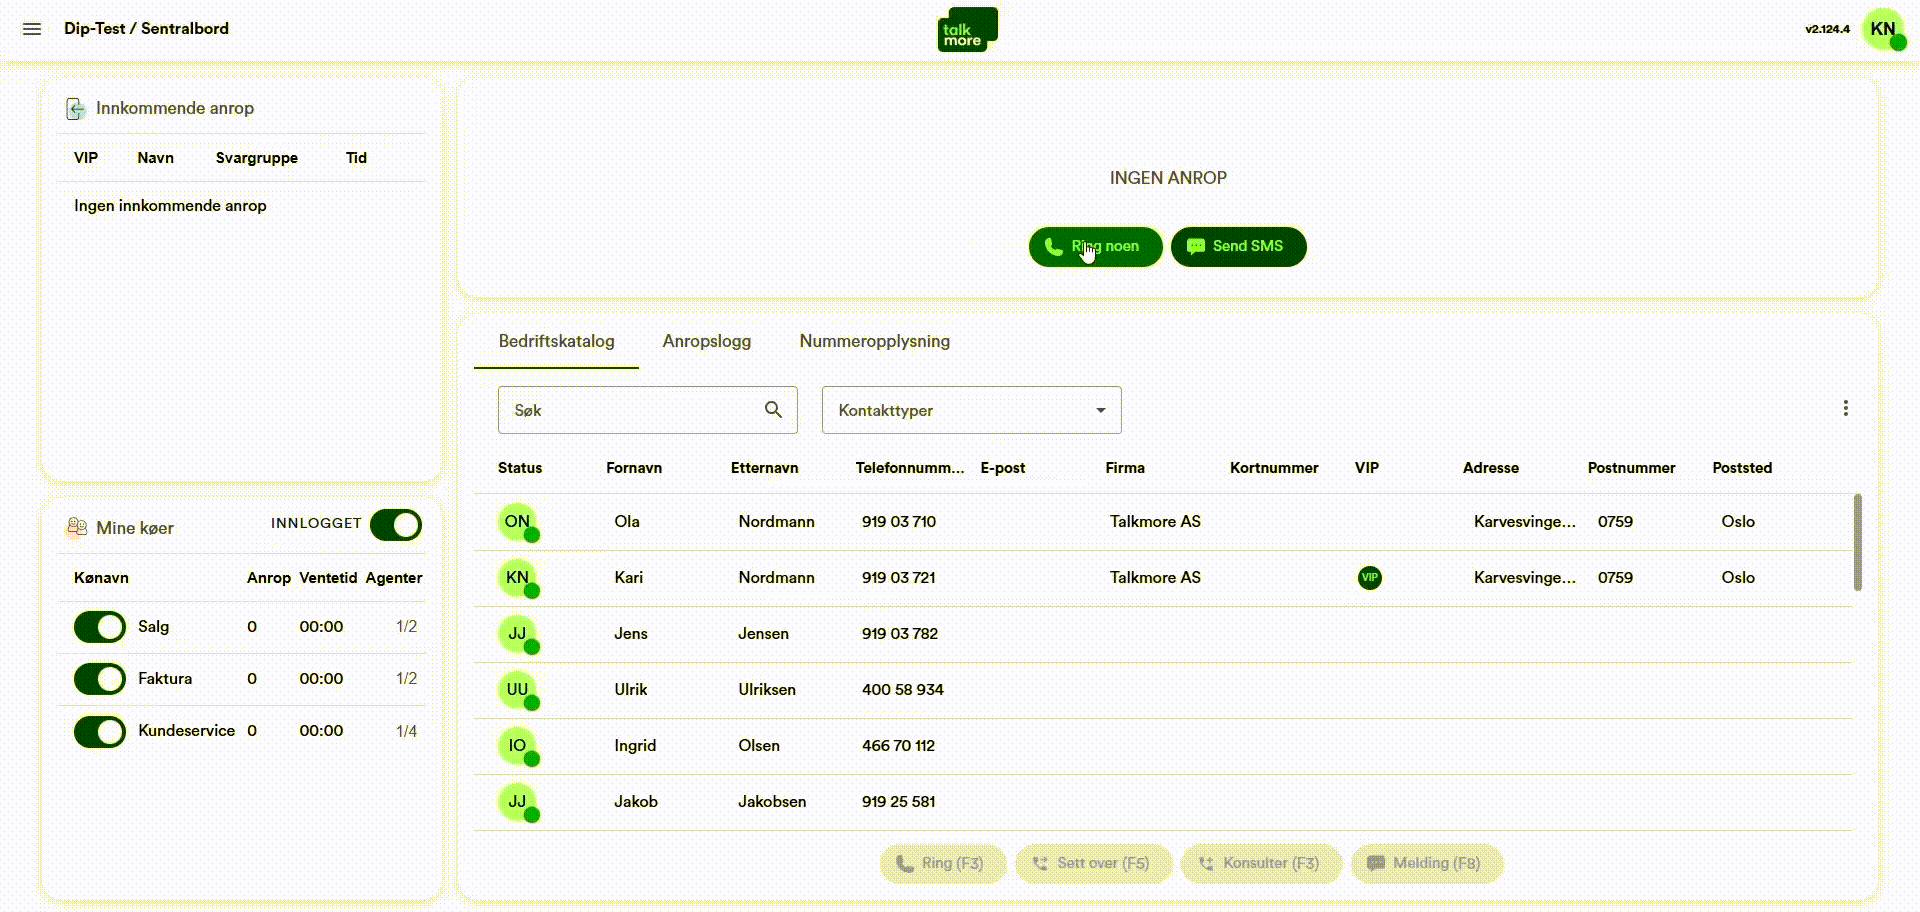The image size is (1920, 912).
Task: Turn off the Salg queue toggle
Action: [99, 627]
